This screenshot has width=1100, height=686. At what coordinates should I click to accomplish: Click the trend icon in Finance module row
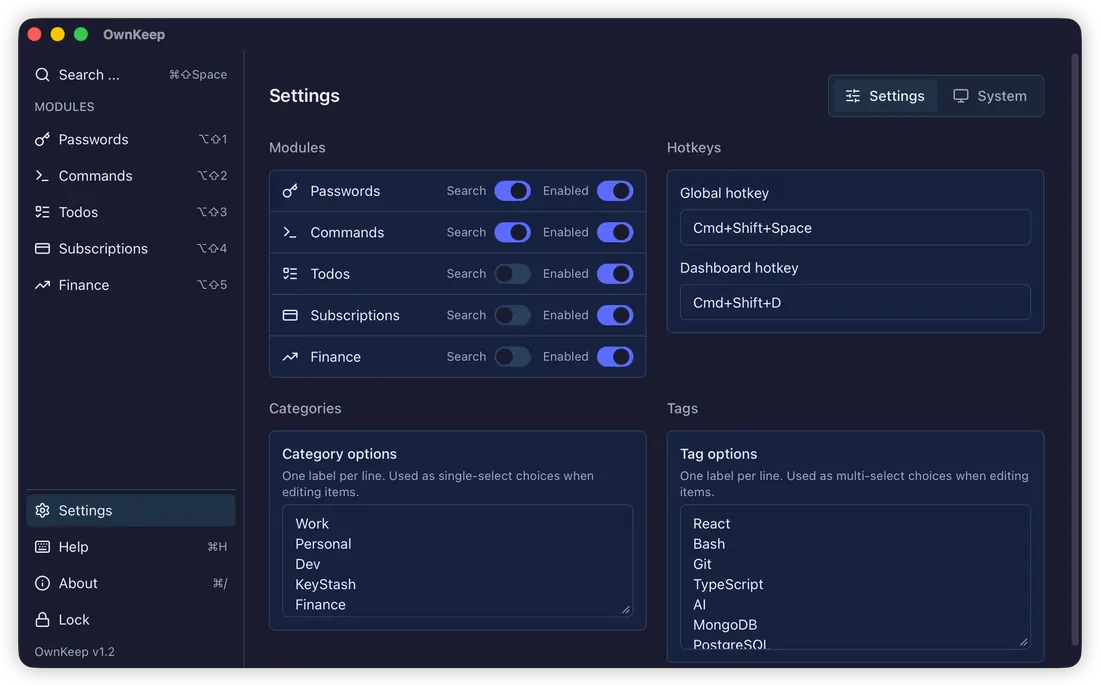(x=290, y=357)
